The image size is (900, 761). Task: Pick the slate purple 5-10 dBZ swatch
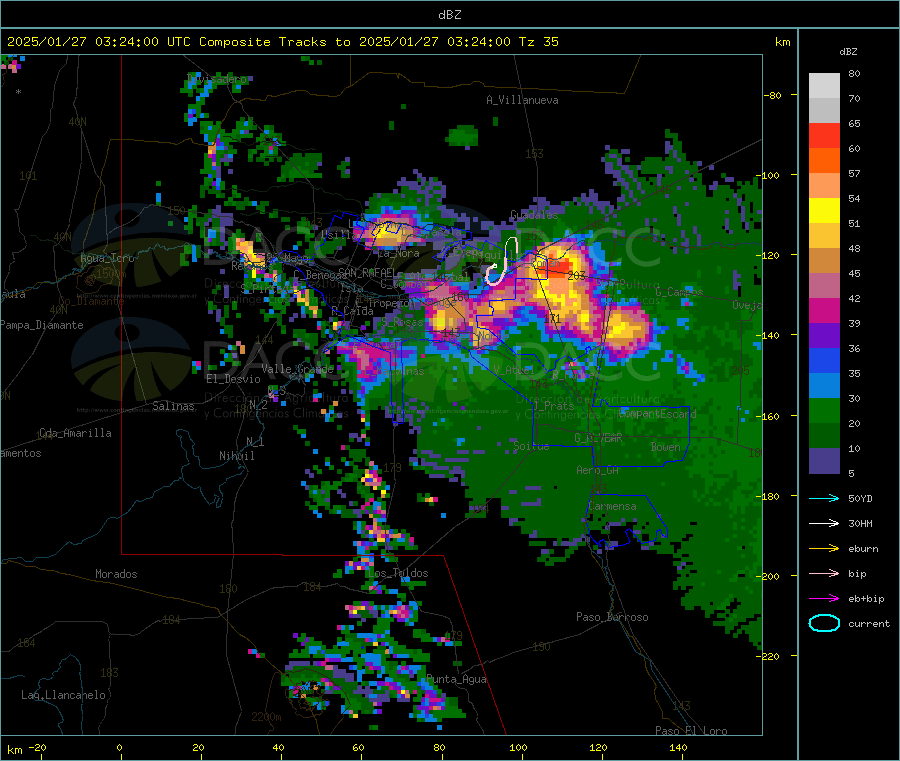click(x=824, y=460)
